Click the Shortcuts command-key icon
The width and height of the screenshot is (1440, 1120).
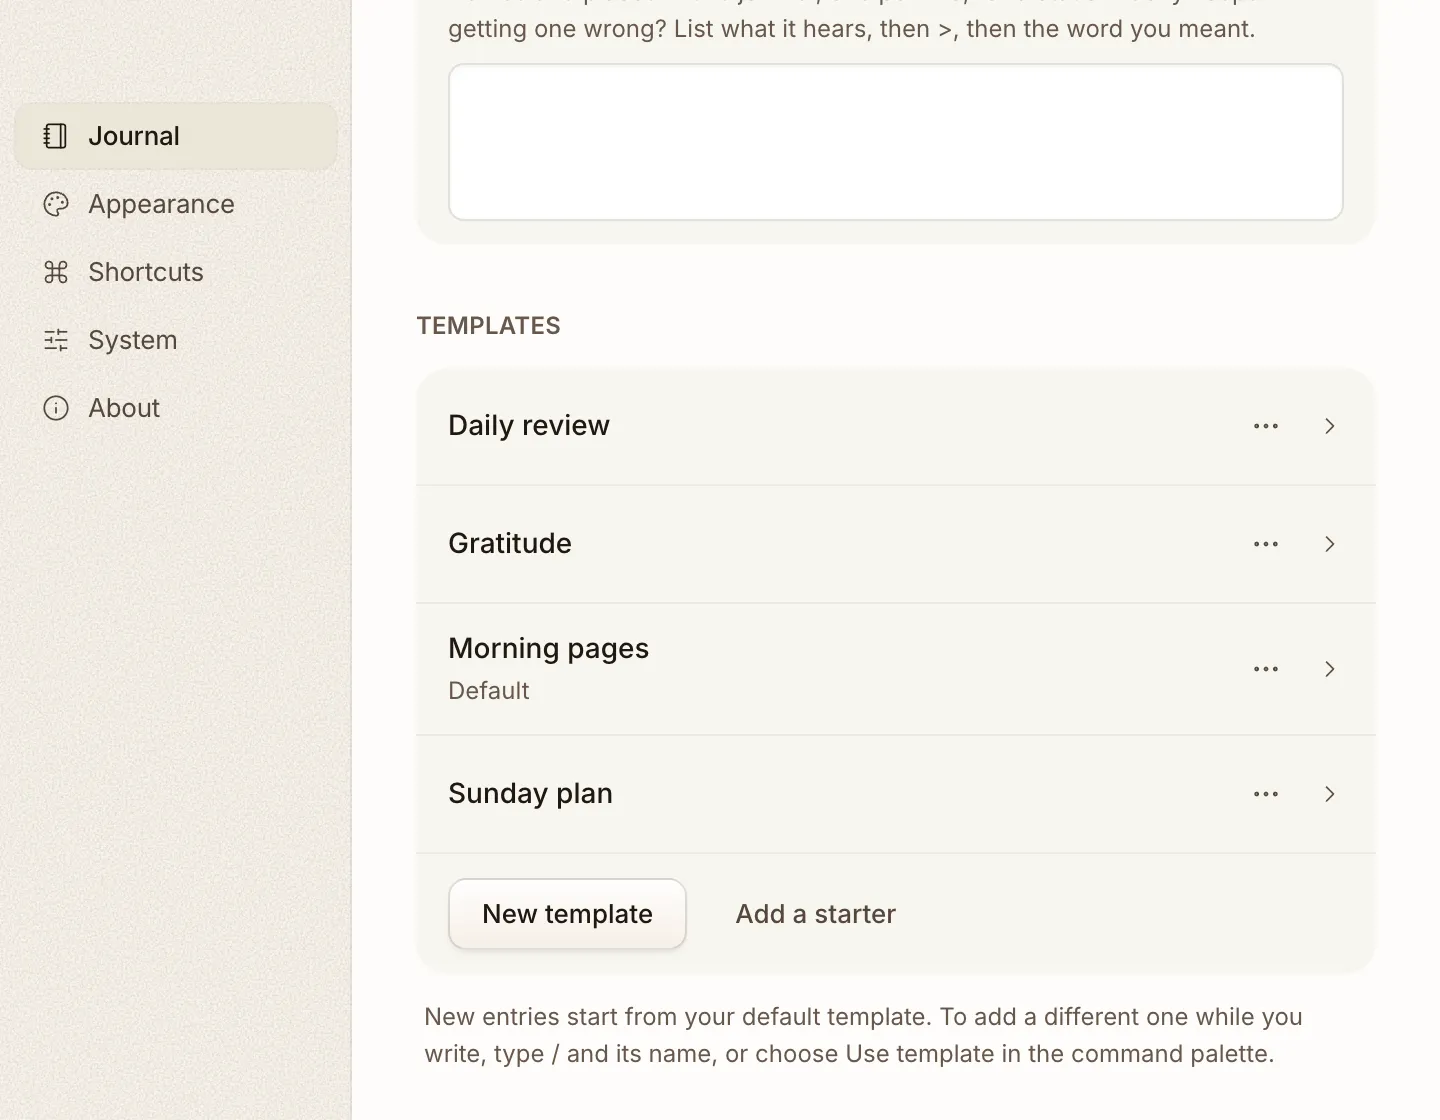pyautogui.click(x=56, y=272)
